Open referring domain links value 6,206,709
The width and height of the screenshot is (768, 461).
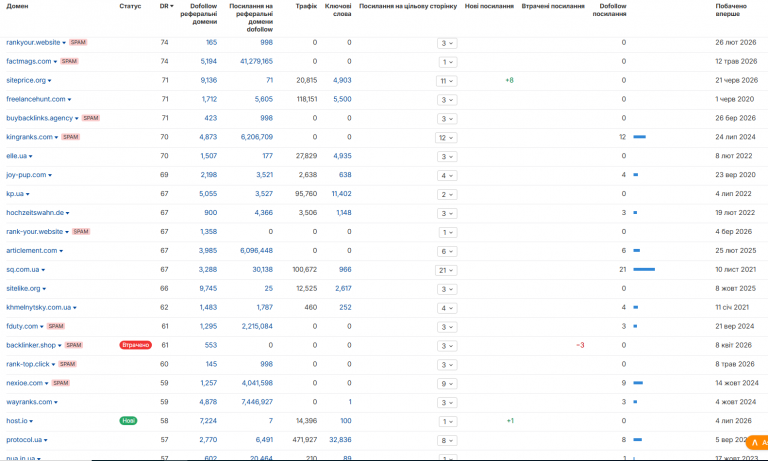coord(257,137)
